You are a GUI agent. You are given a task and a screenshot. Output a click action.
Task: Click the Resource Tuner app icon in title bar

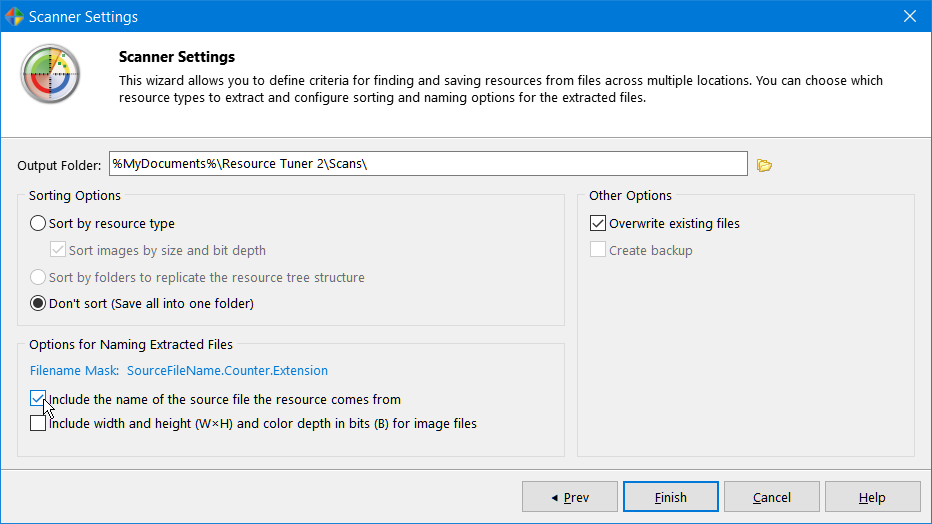(15, 16)
